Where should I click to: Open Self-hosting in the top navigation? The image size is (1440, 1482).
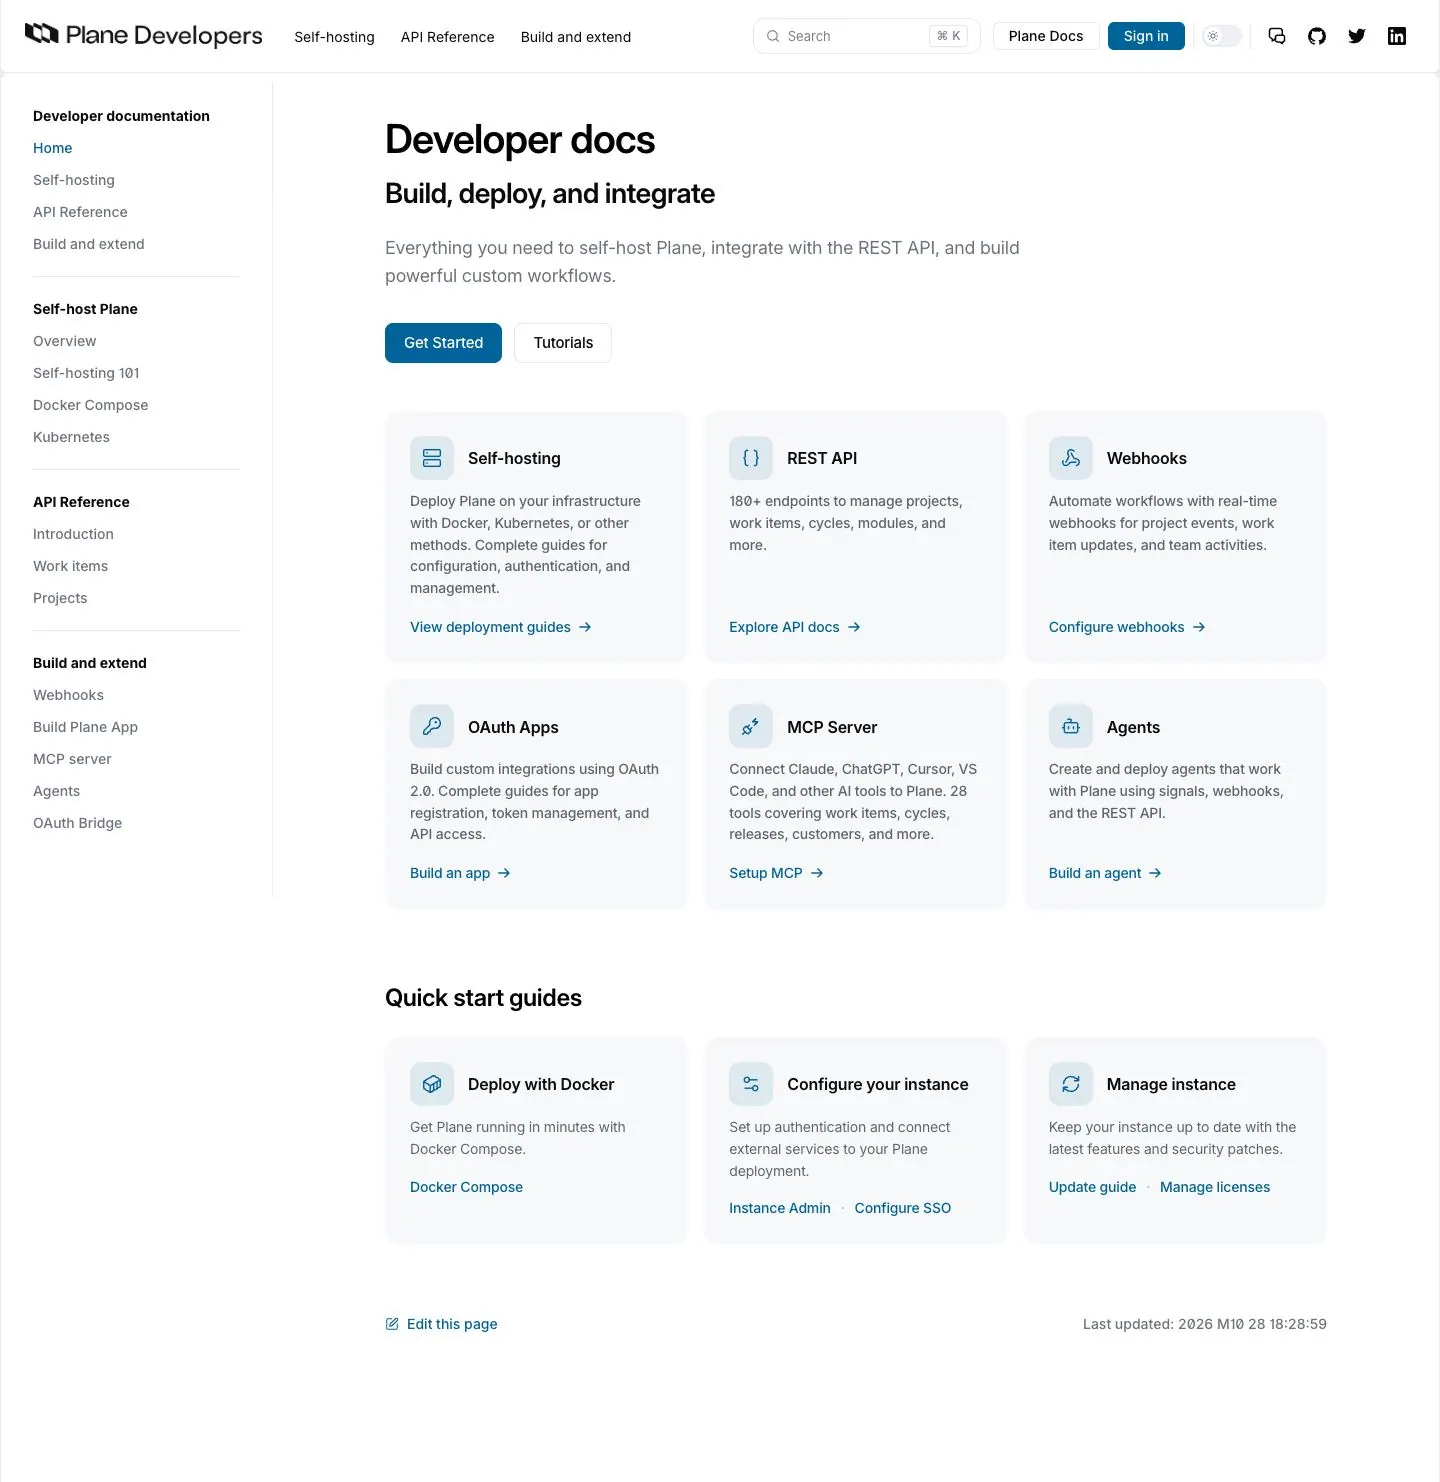click(x=334, y=37)
